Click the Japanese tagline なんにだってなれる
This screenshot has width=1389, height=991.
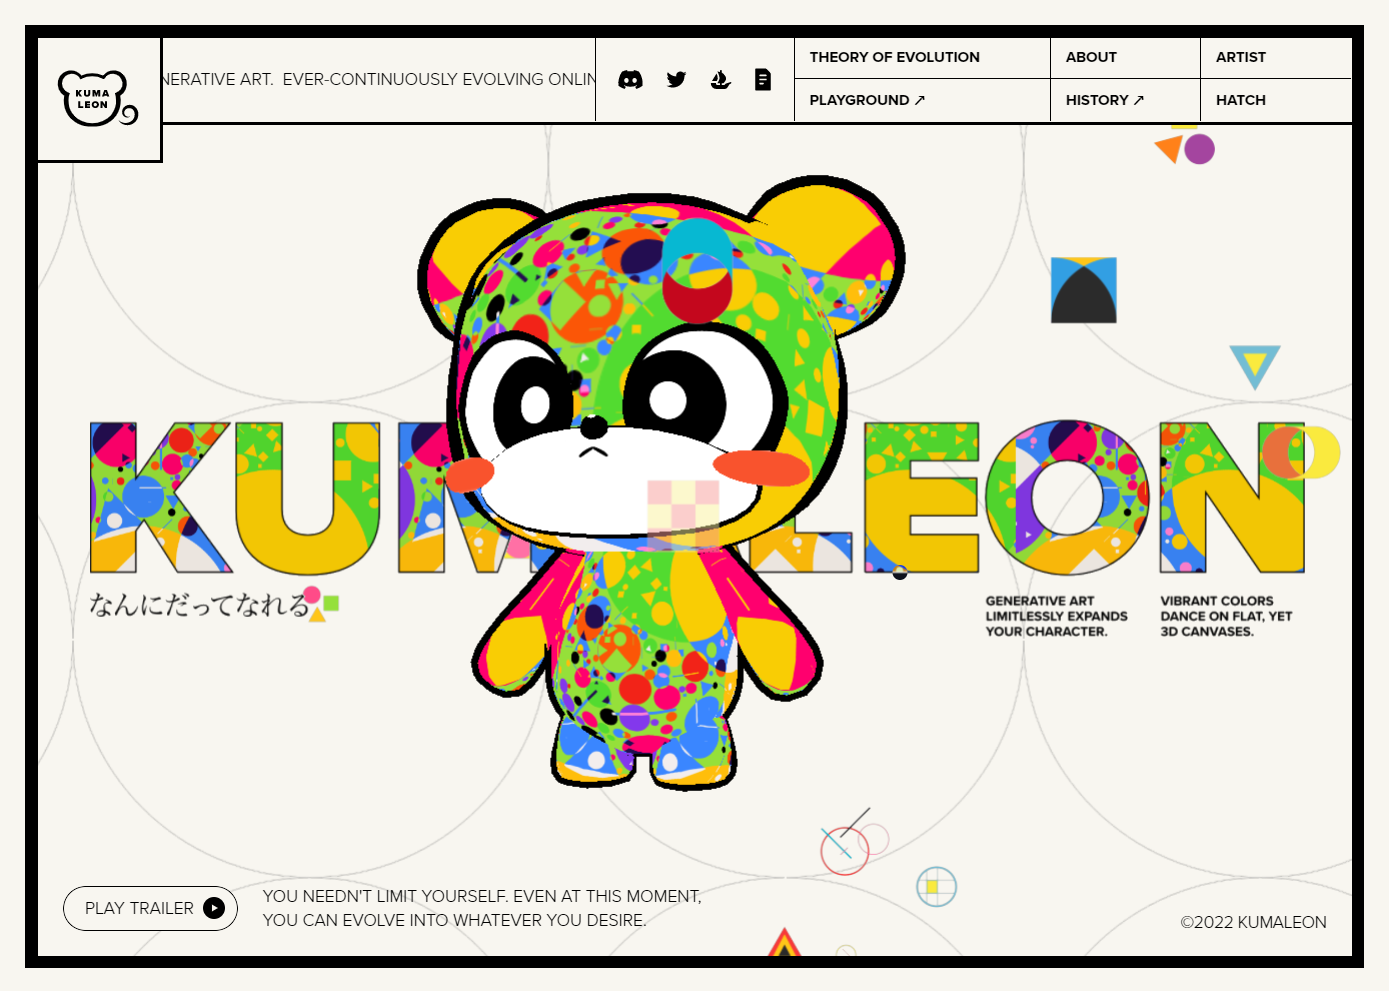pos(200,604)
